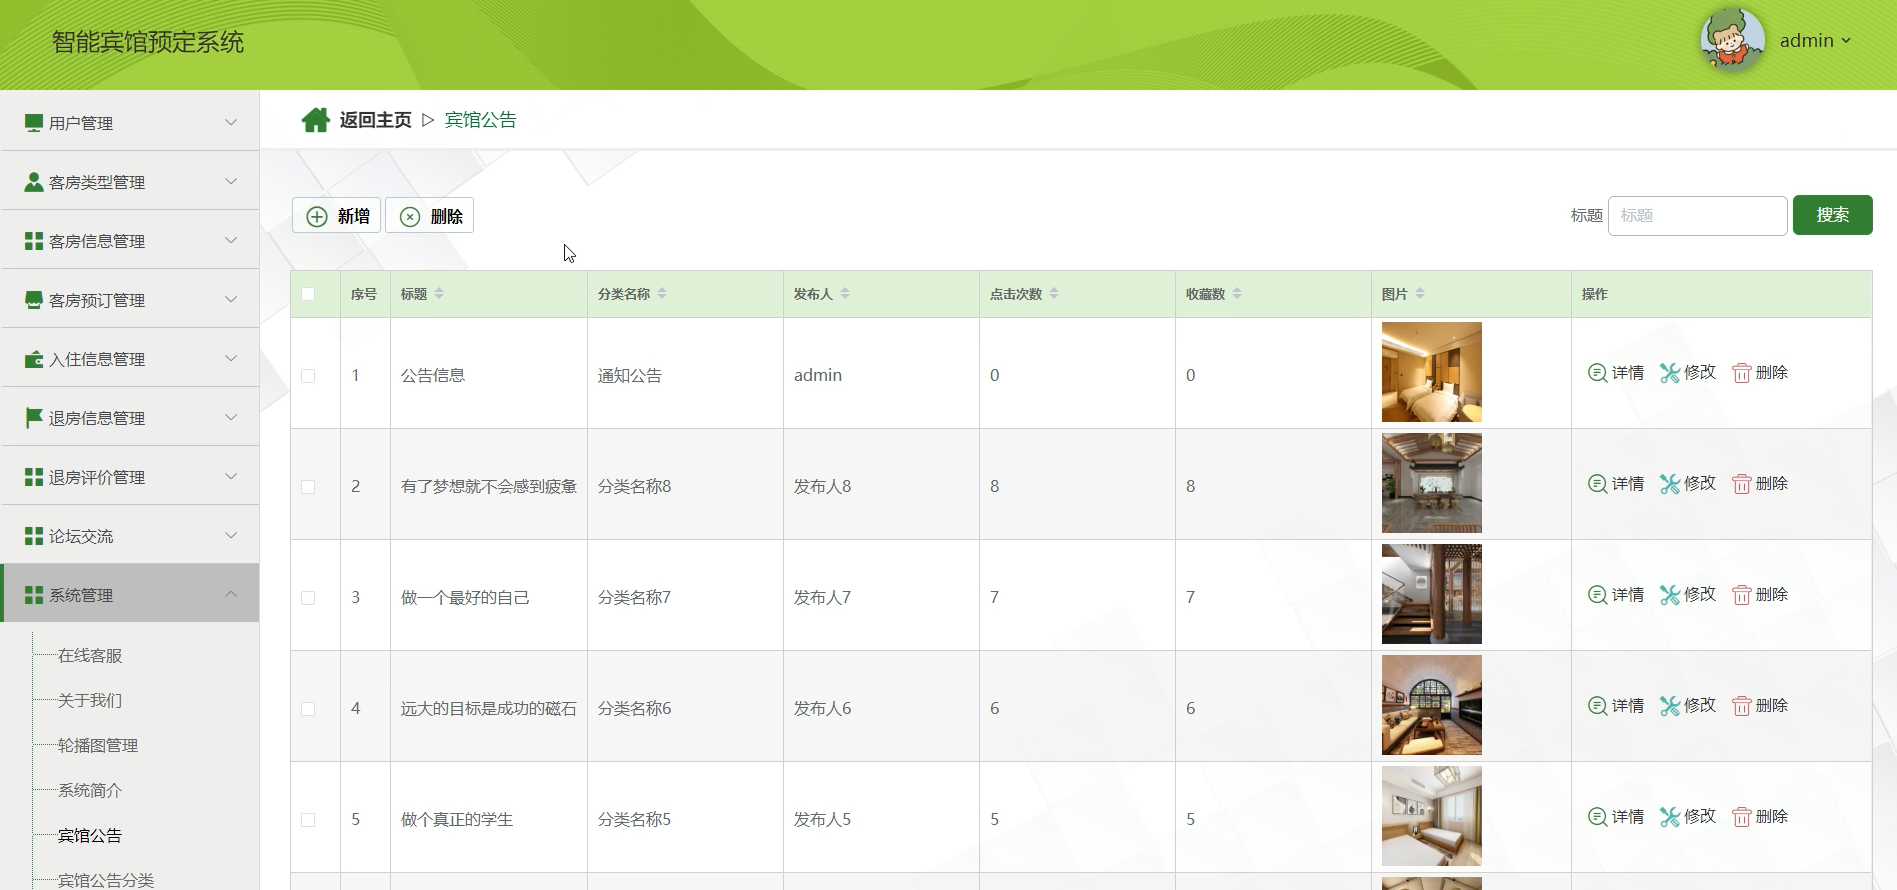The width and height of the screenshot is (1897, 890).
Task: Expand the 客房预订管理 chevron
Action: tap(231, 299)
